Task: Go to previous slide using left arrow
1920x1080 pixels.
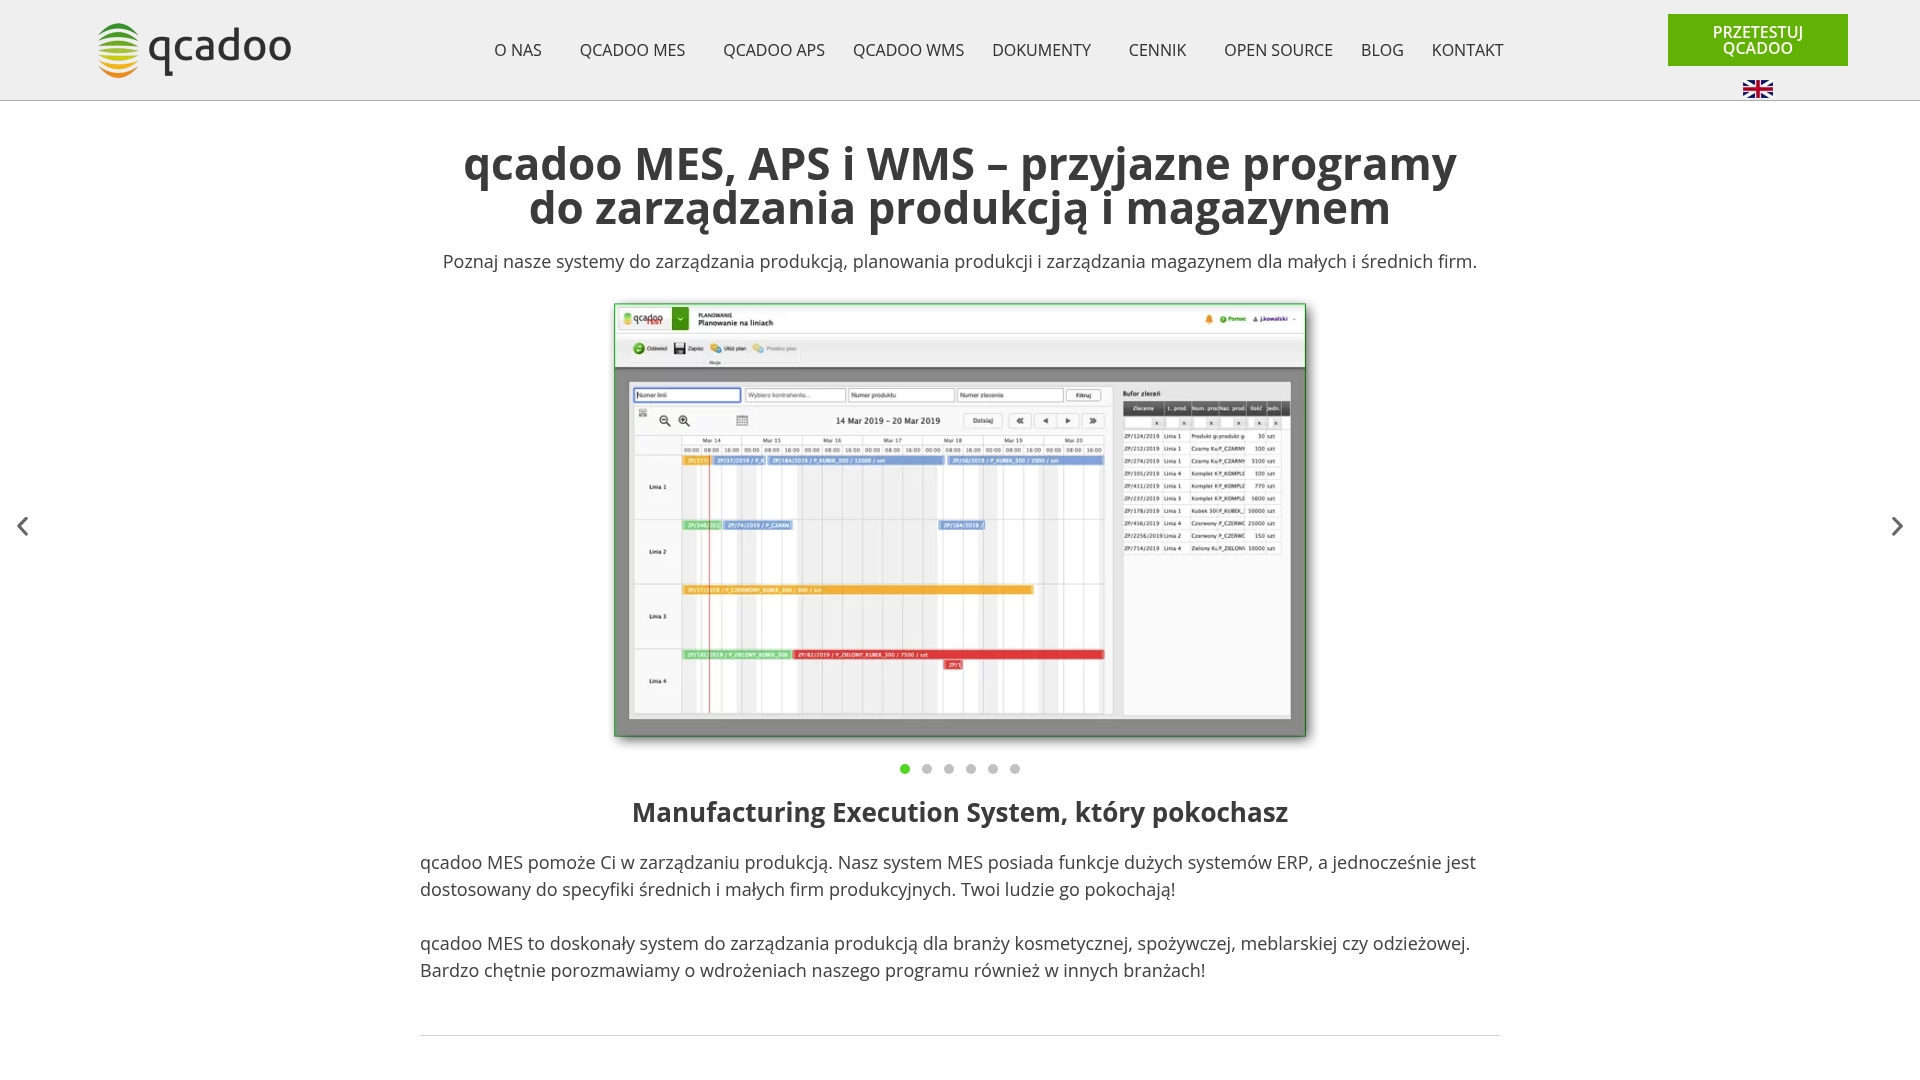Action: (22, 526)
